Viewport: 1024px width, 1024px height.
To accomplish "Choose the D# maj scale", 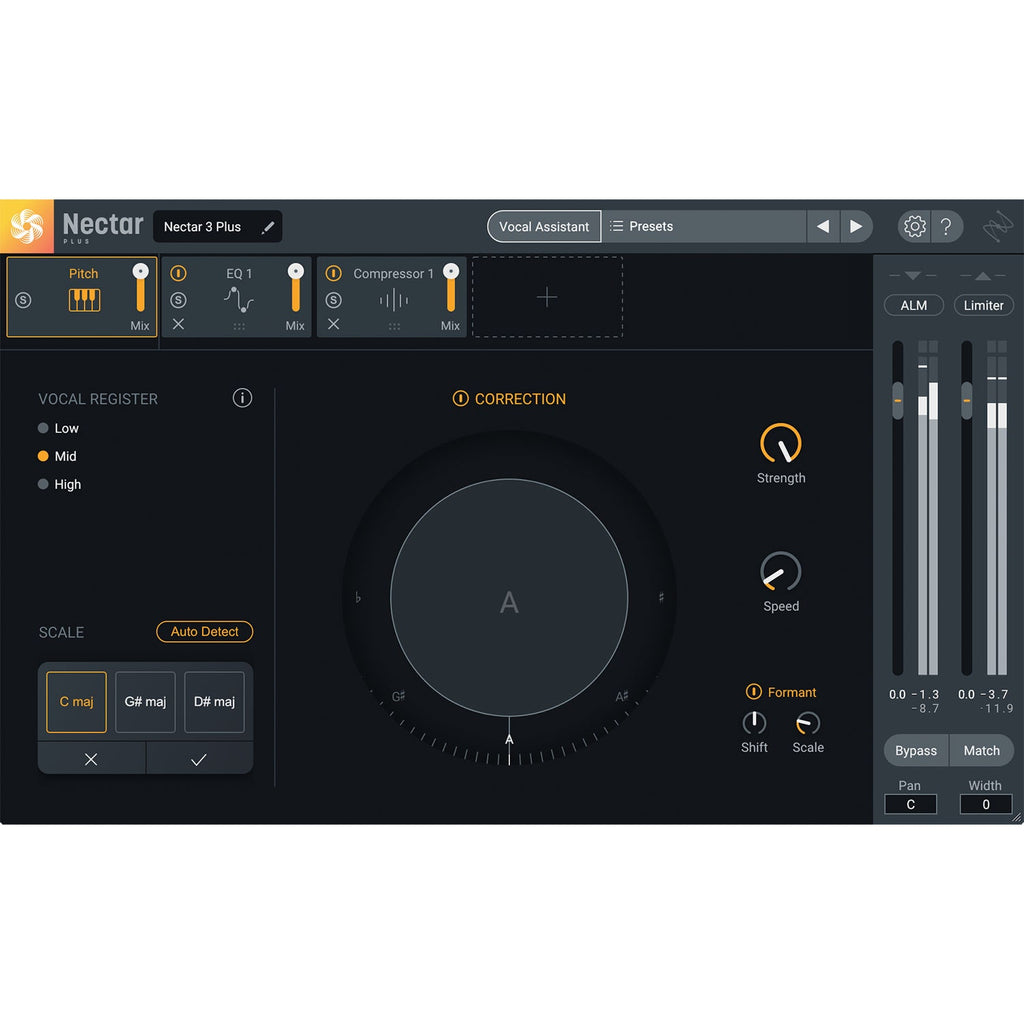I will tap(214, 702).
